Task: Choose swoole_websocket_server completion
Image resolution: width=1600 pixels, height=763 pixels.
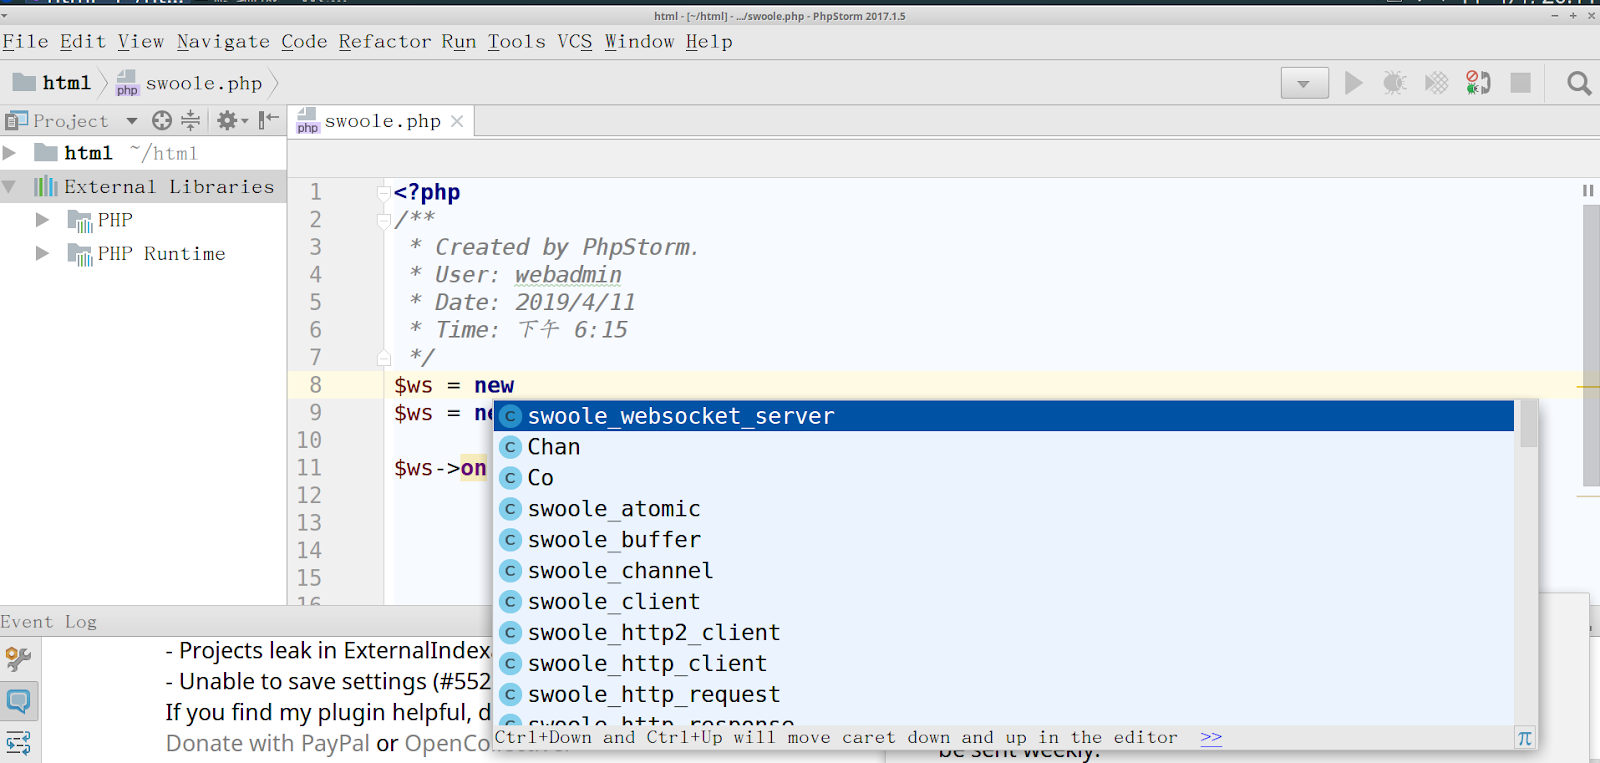Action: click(x=1004, y=416)
